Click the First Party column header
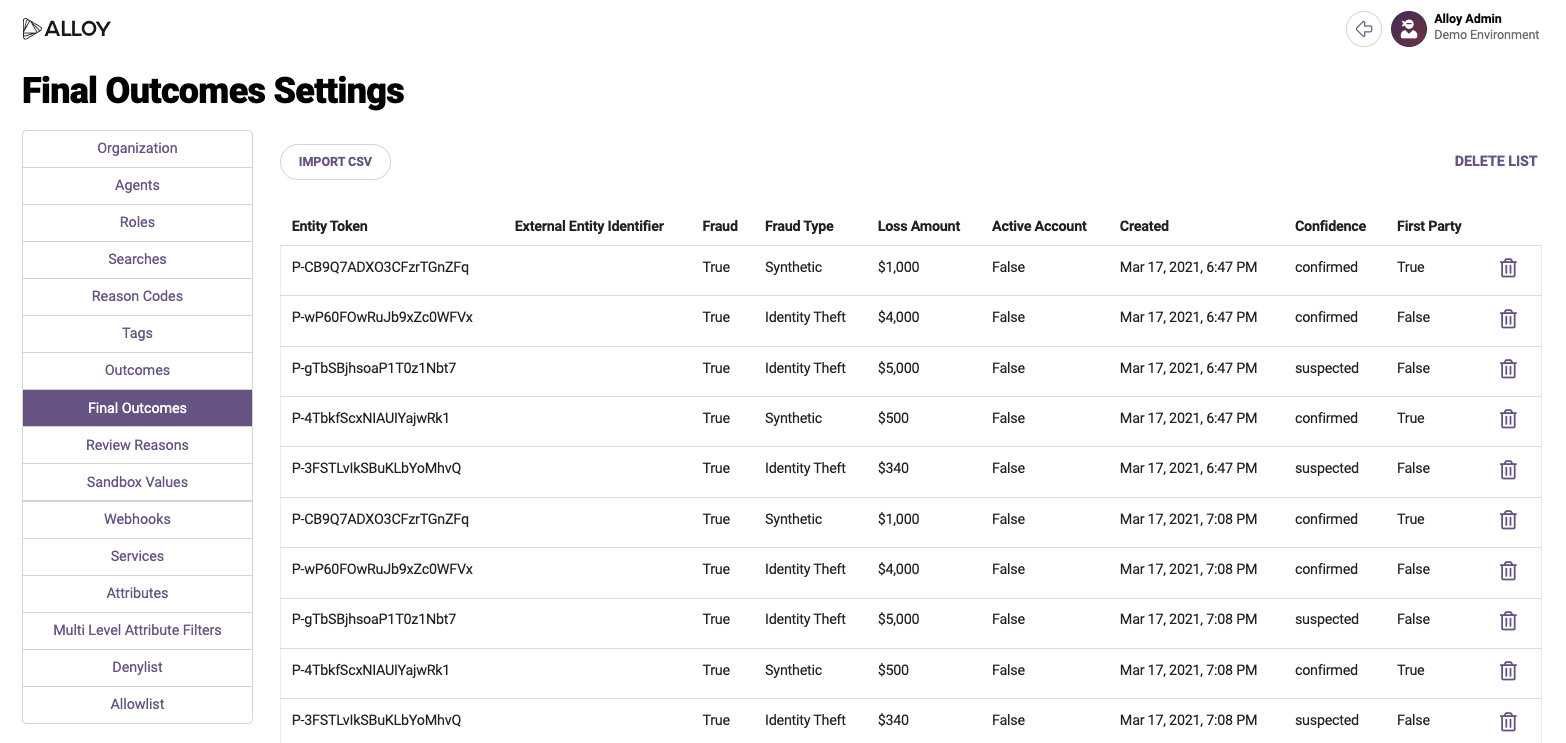Viewport: 1566px width, 743px height. click(1429, 226)
